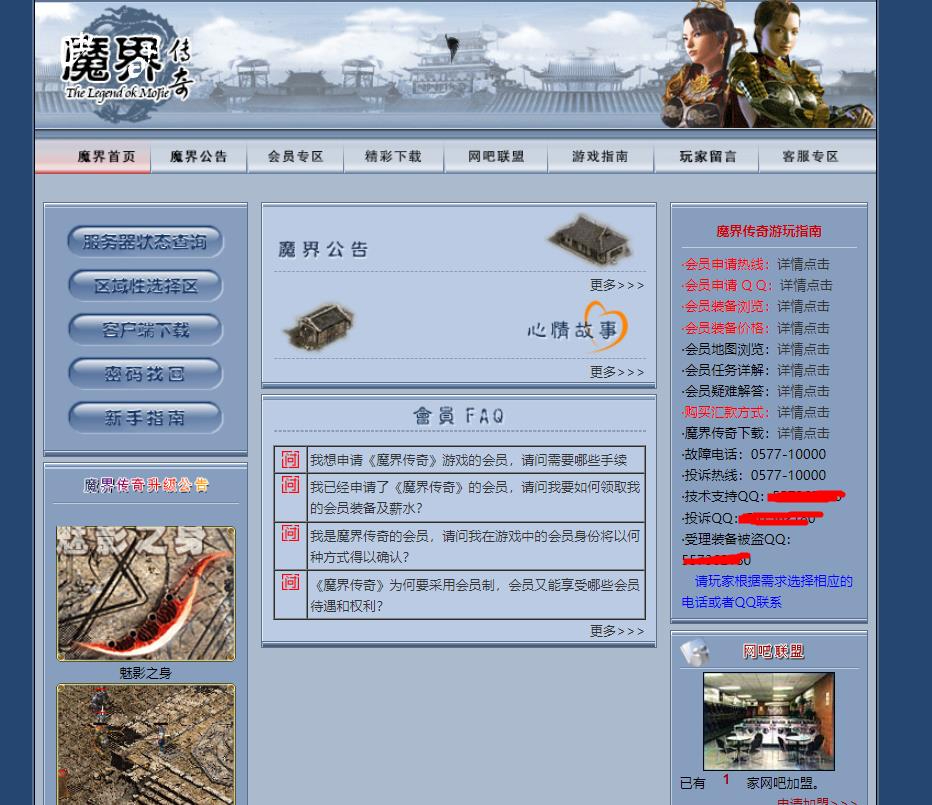
Task: Click 更多>>> below the FAQ list
Action: [x=614, y=631]
